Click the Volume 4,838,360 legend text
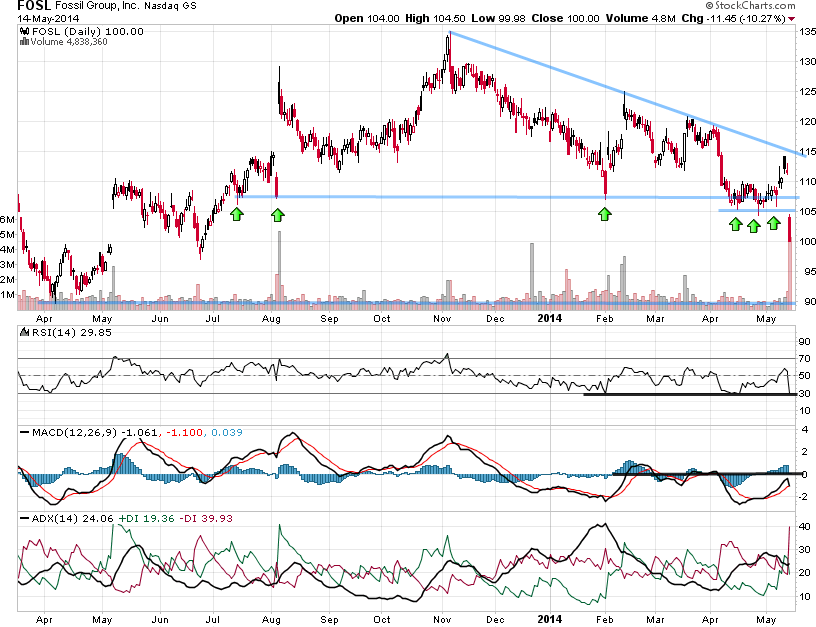816x627 pixels. click(69, 42)
